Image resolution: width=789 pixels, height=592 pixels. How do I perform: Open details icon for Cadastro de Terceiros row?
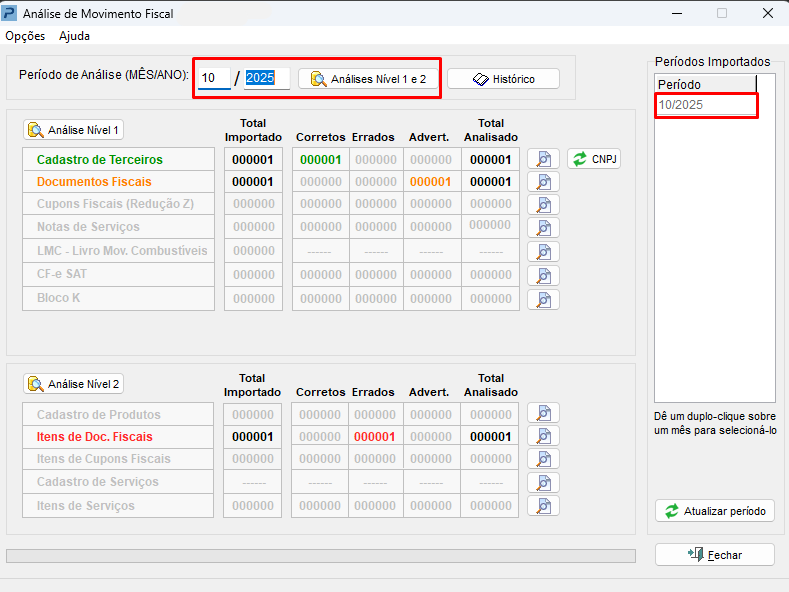click(x=543, y=159)
